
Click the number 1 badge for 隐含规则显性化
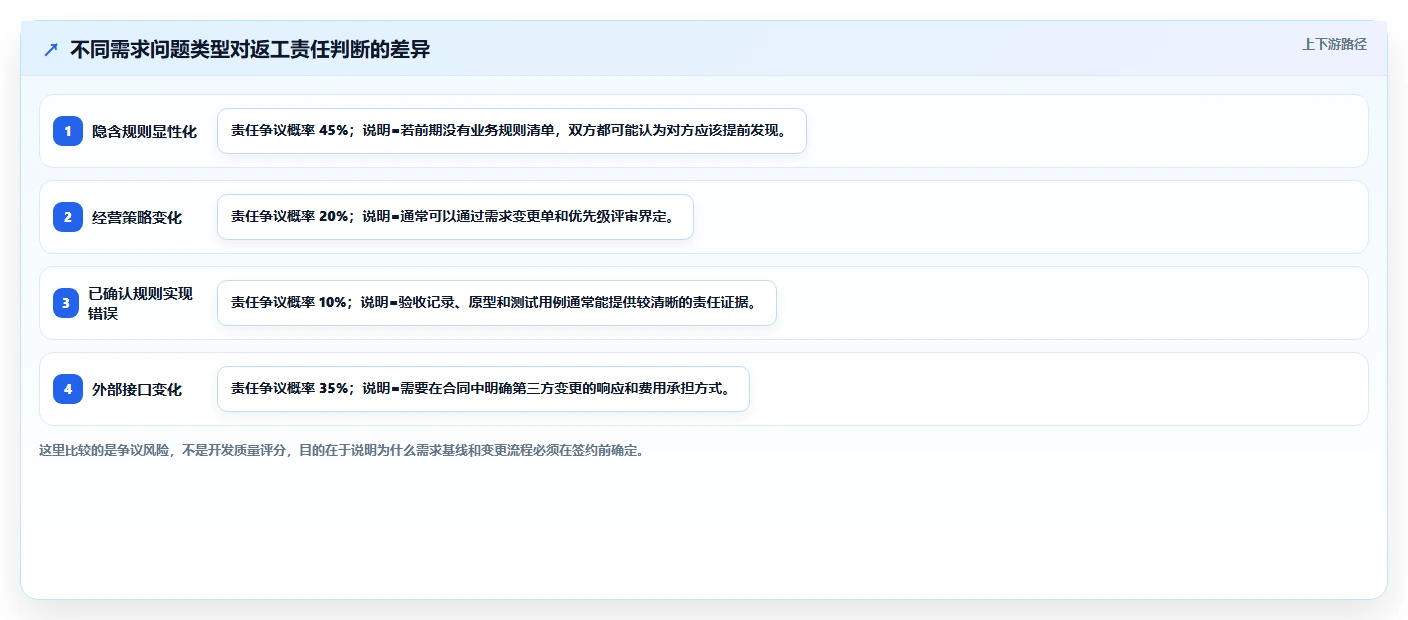click(68, 131)
